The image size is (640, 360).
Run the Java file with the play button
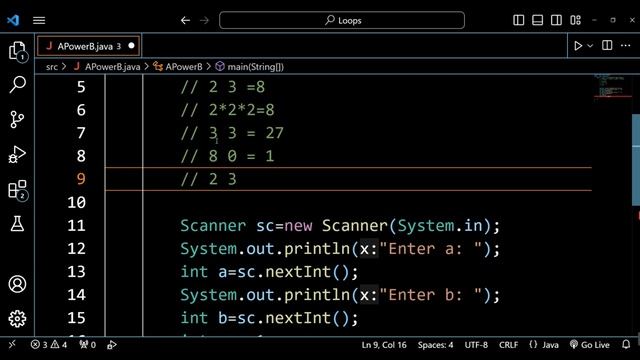(578, 46)
